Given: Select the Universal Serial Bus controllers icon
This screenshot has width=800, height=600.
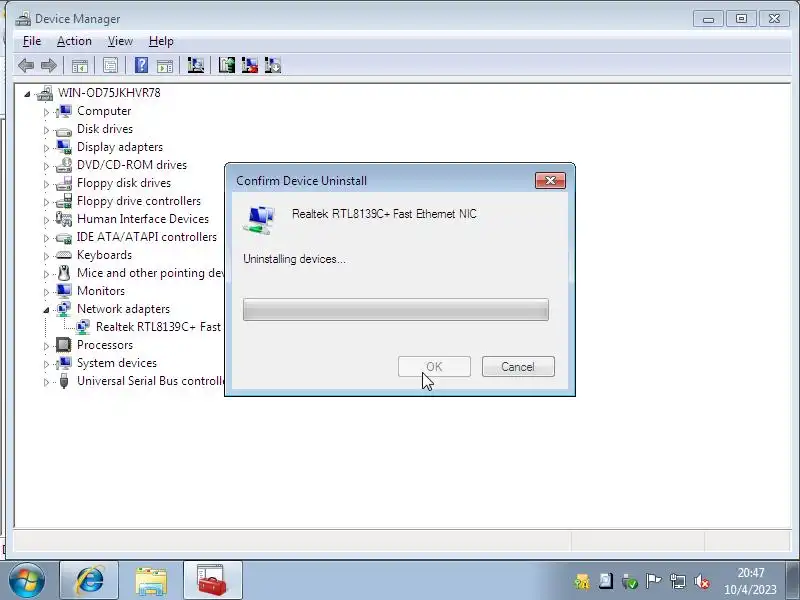Looking at the screenshot, I should (64, 381).
